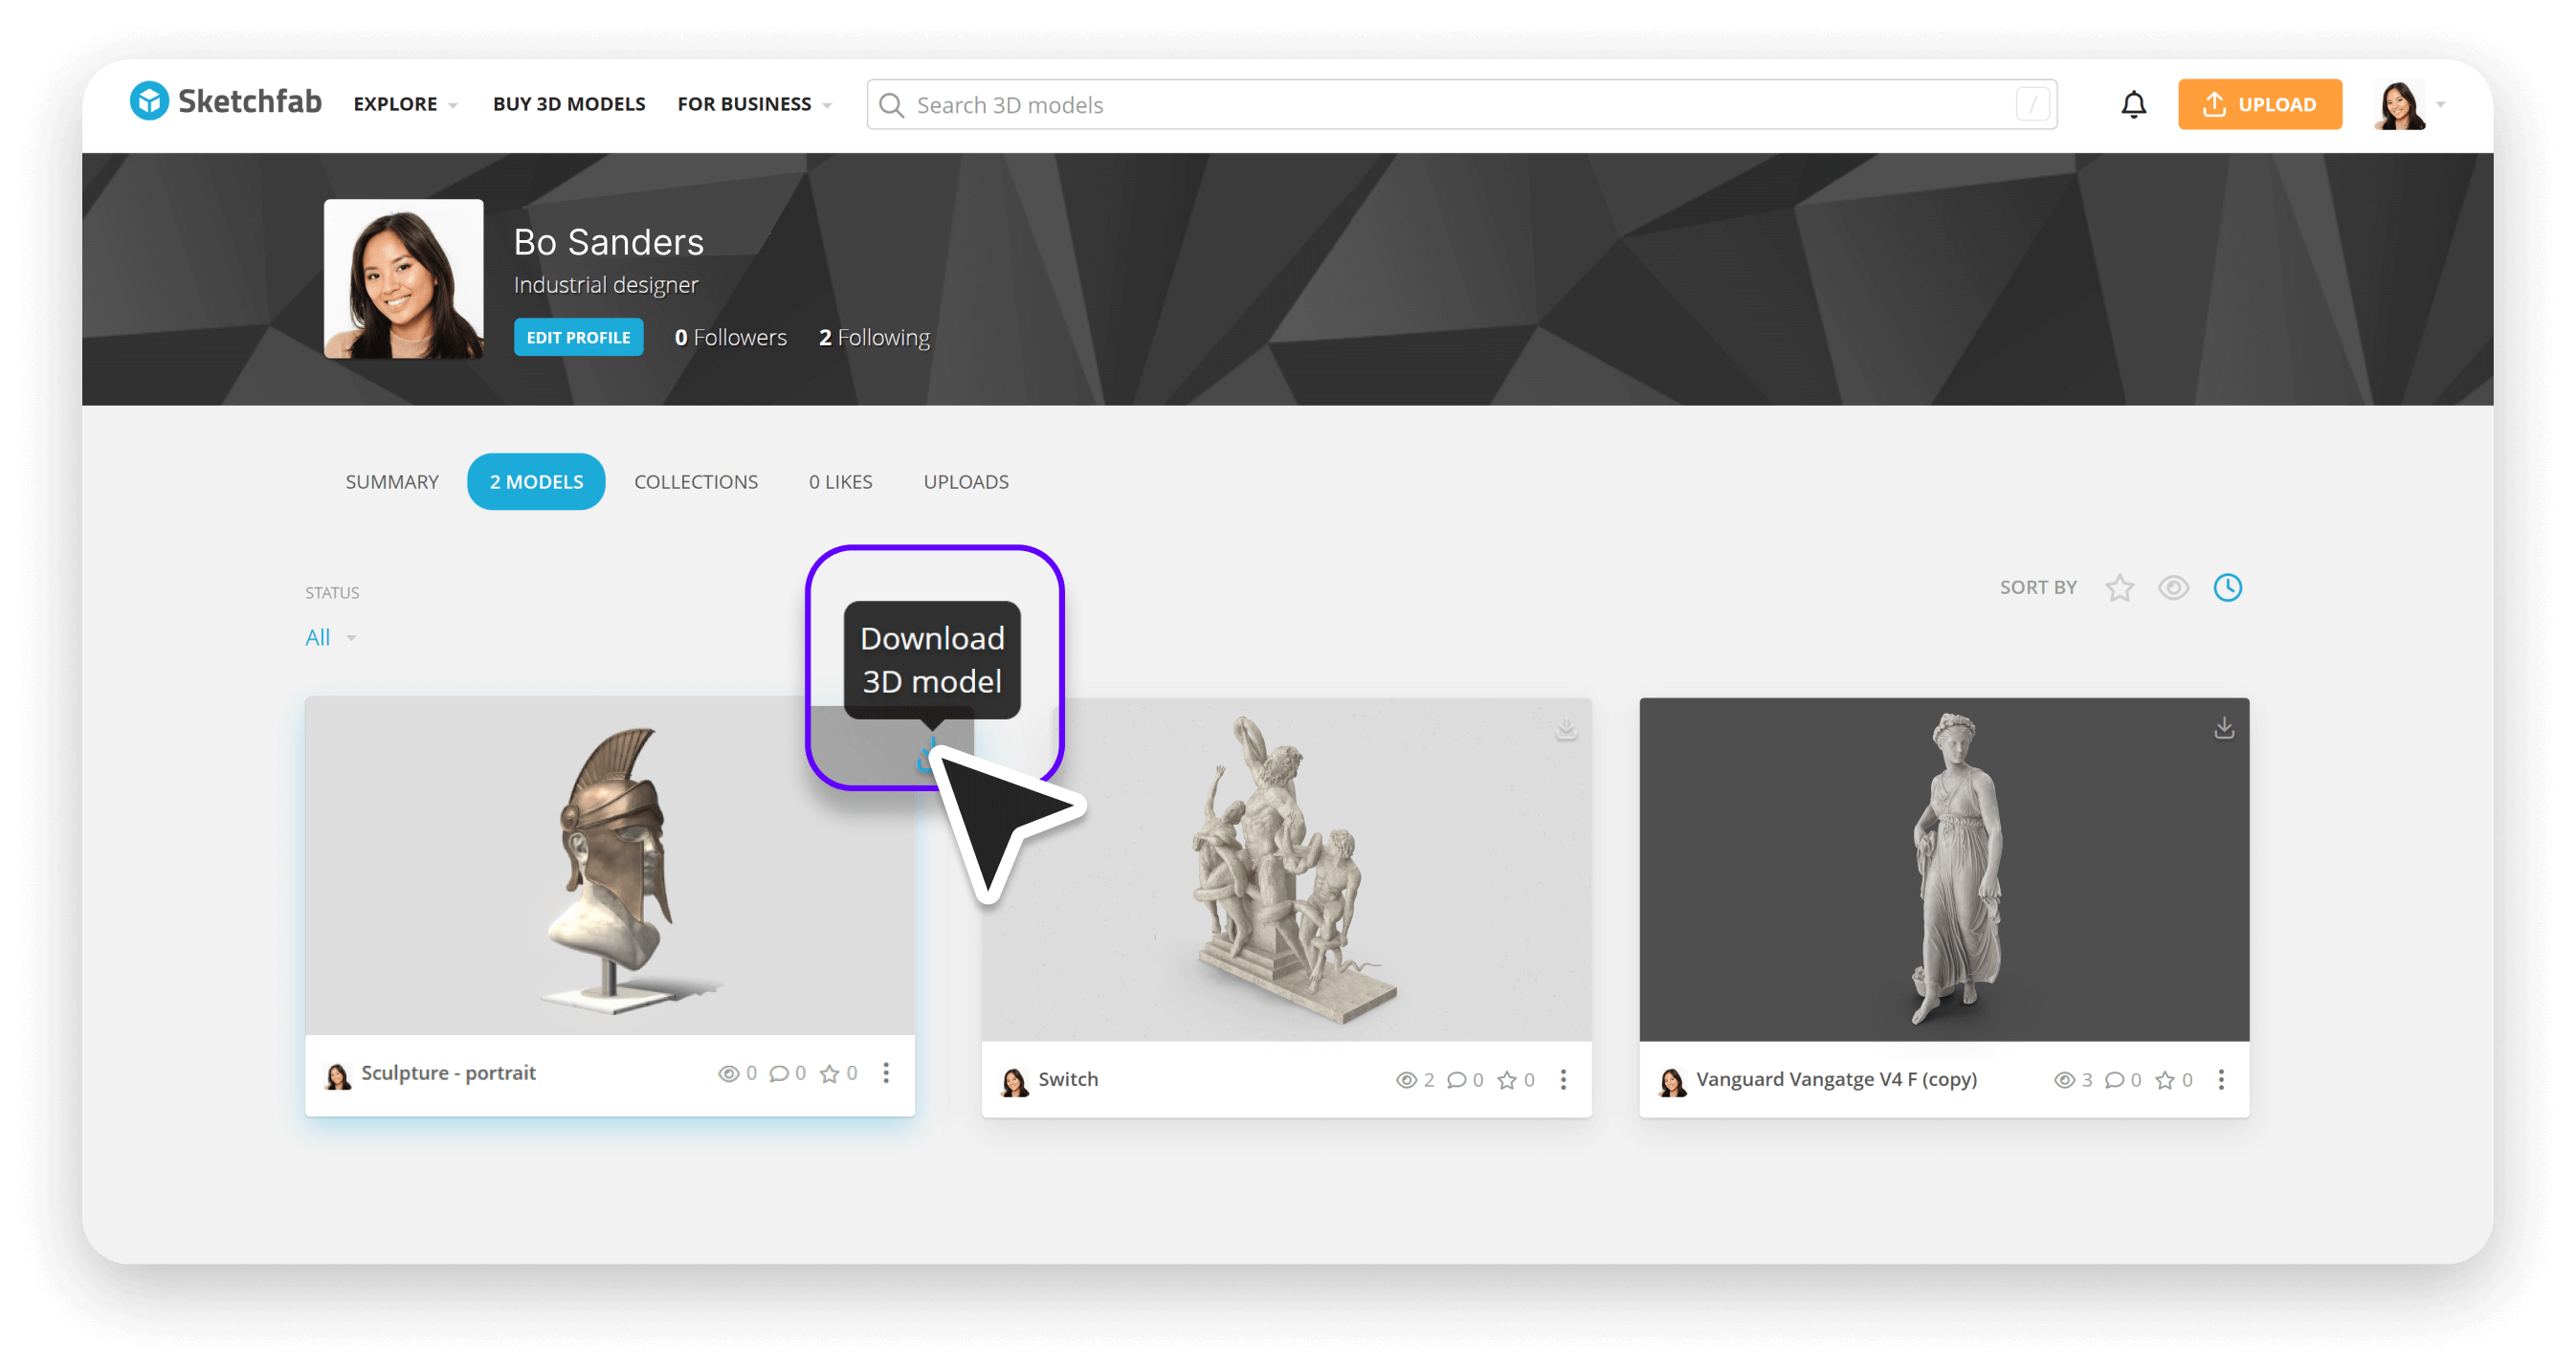The image size is (2576, 1370).
Task: Click the Industrial designer tagline
Action: tap(605, 285)
